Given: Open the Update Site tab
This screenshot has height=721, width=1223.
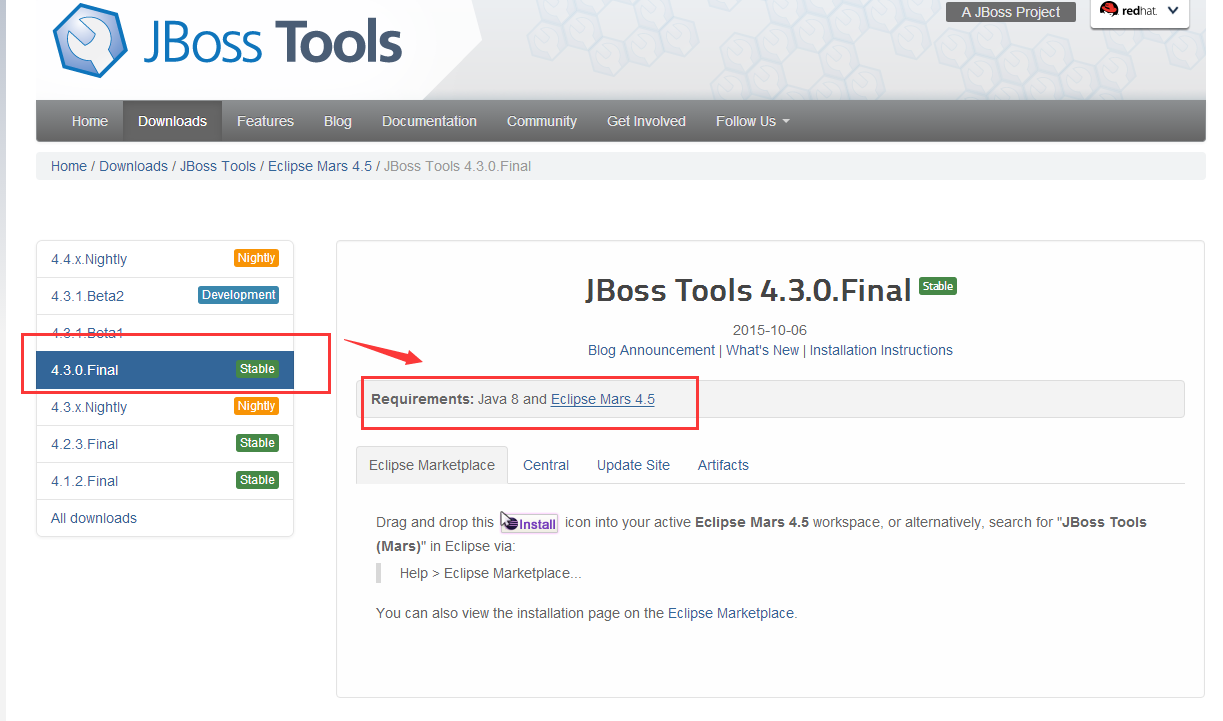Looking at the screenshot, I should click(633, 465).
